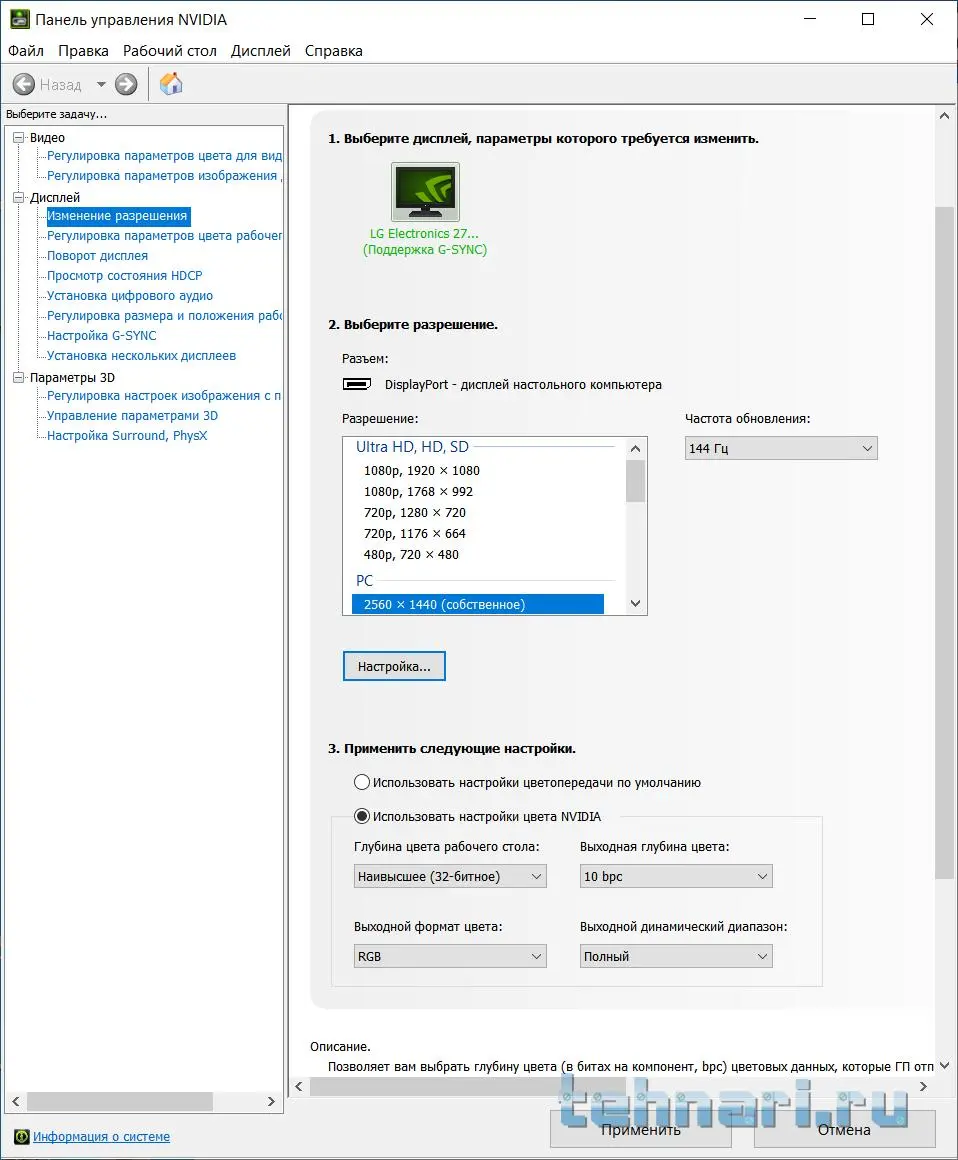The image size is (958, 1160).
Task: Click the DisplayPort connector icon
Action: [x=357, y=384]
